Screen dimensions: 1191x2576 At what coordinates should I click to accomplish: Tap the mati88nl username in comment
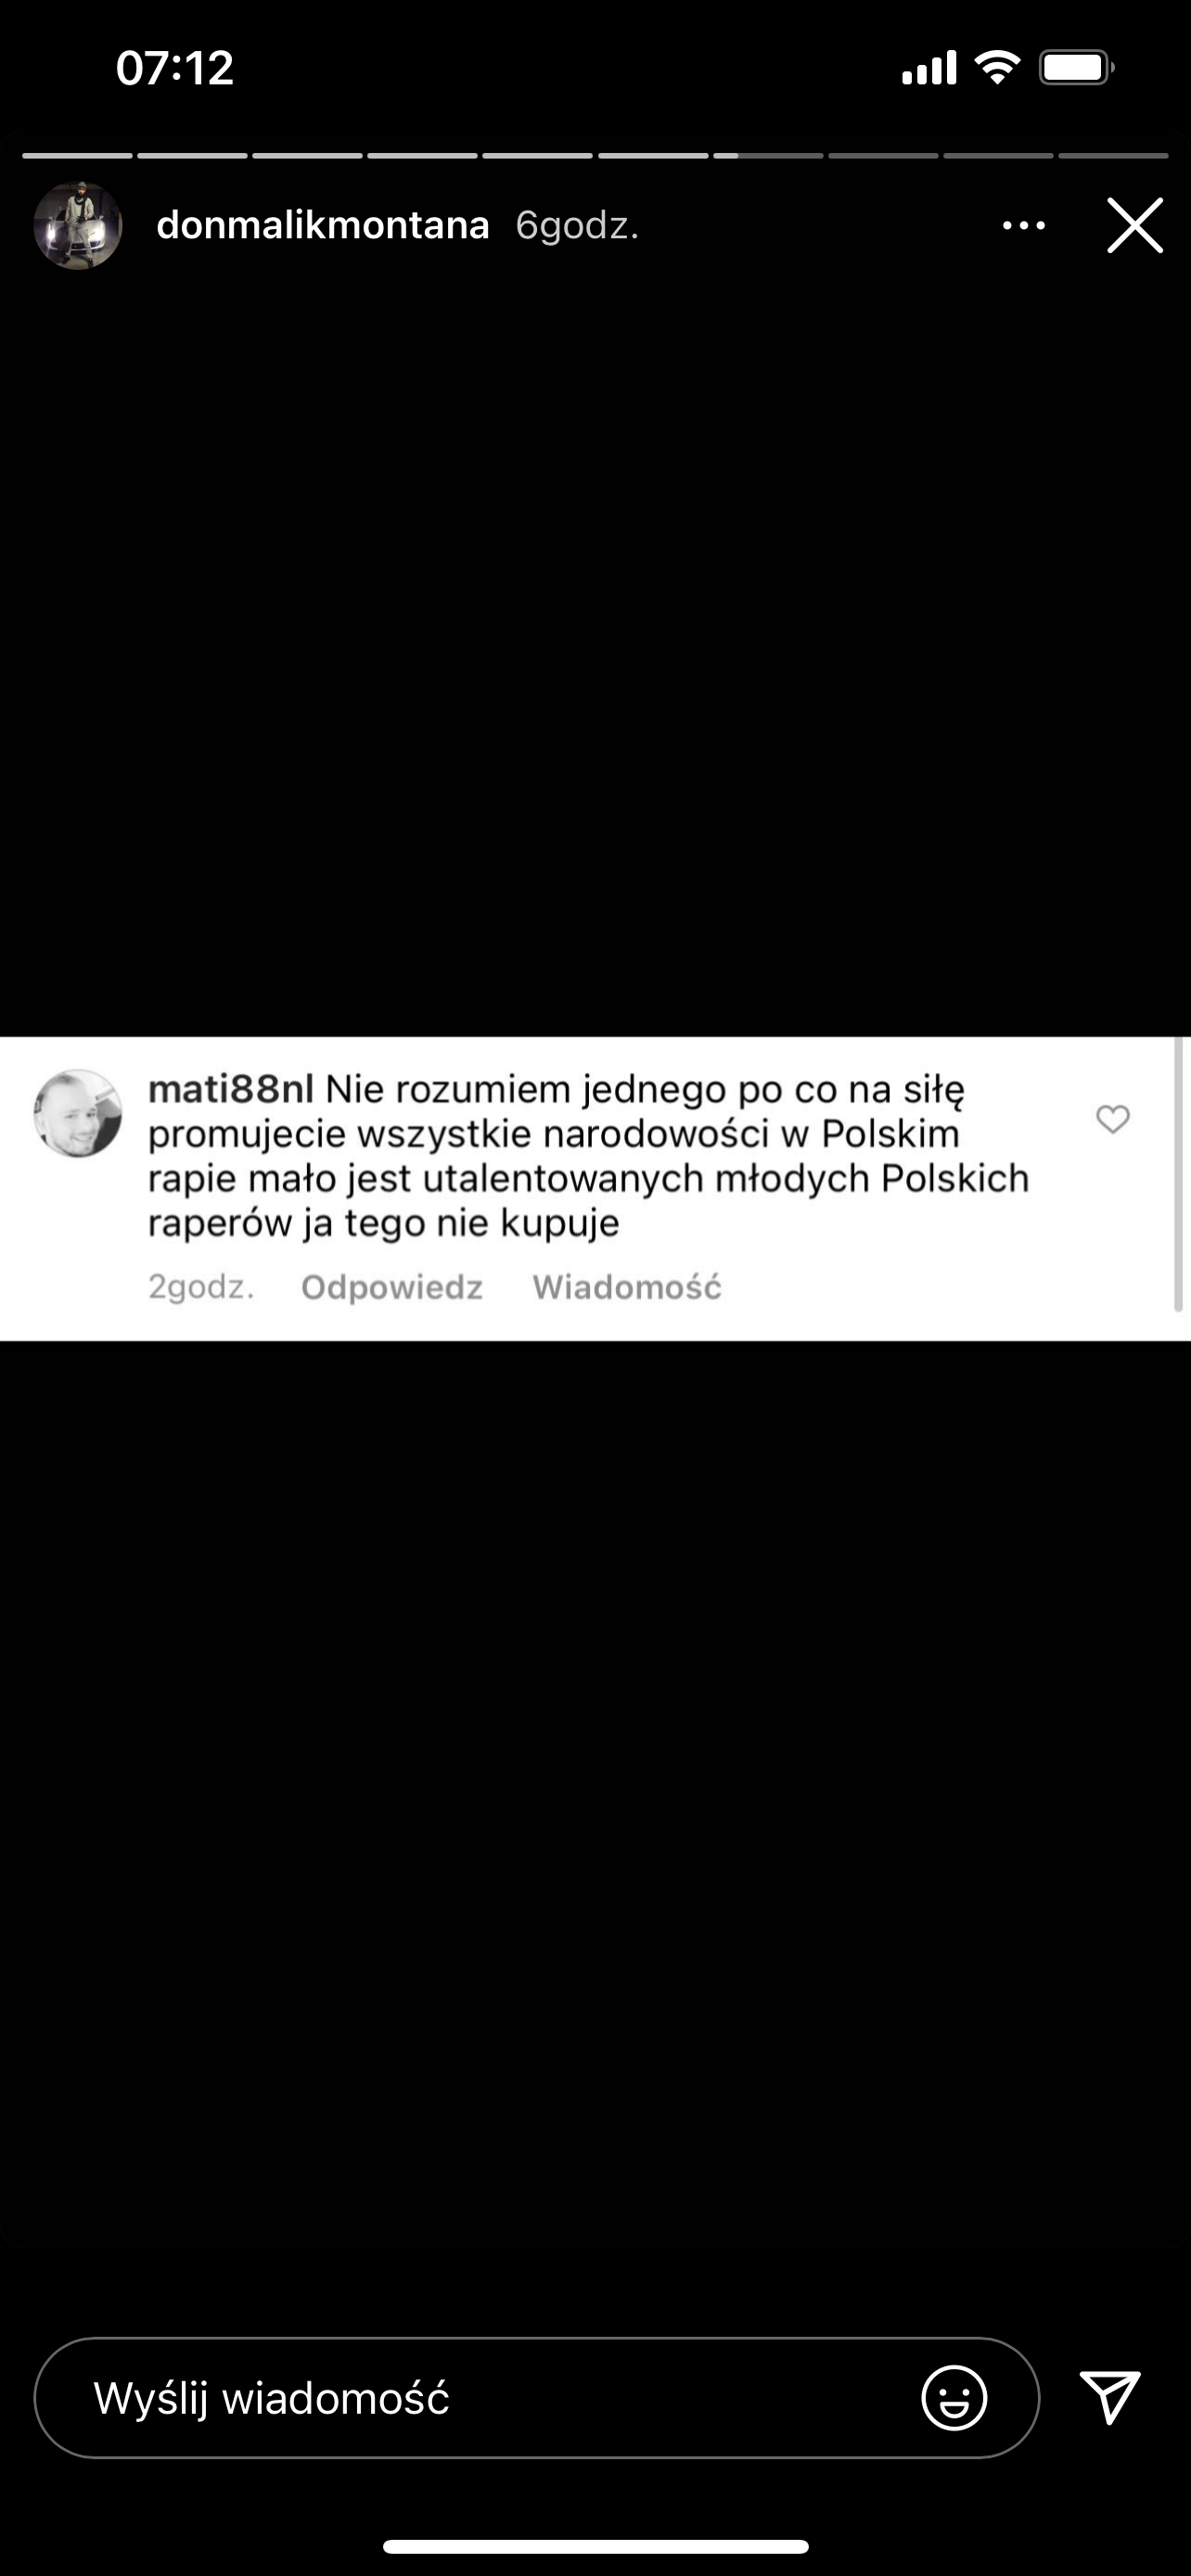point(231,1089)
